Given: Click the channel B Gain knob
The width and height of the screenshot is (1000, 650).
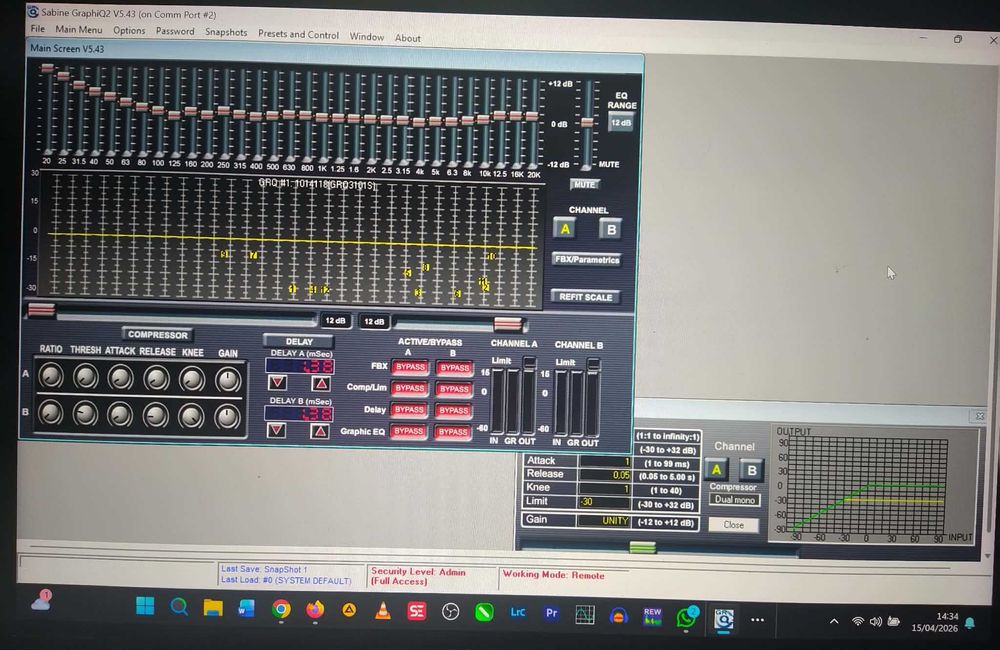Looking at the screenshot, I should (x=226, y=417).
